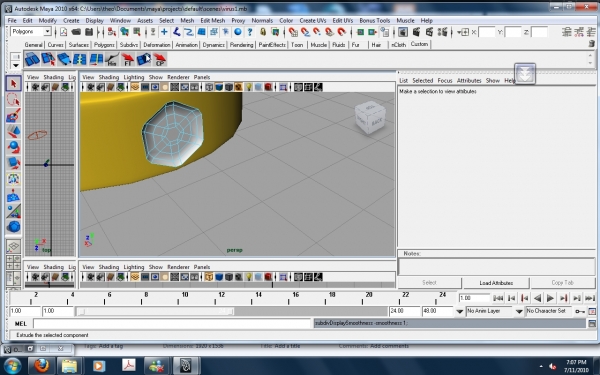
Task: Switch to the Polygons shelf tab
Action: coord(104,45)
